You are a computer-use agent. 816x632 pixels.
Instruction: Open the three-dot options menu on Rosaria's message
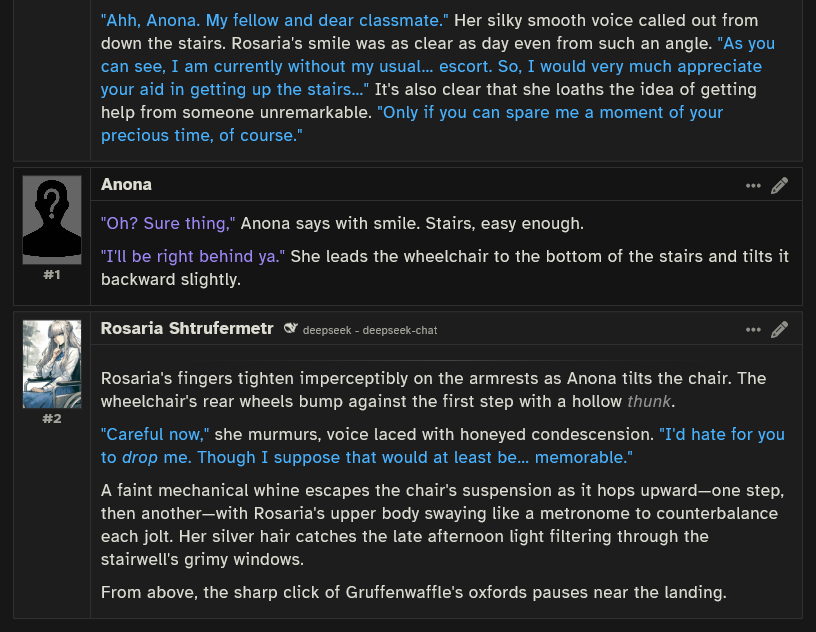pos(753,330)
